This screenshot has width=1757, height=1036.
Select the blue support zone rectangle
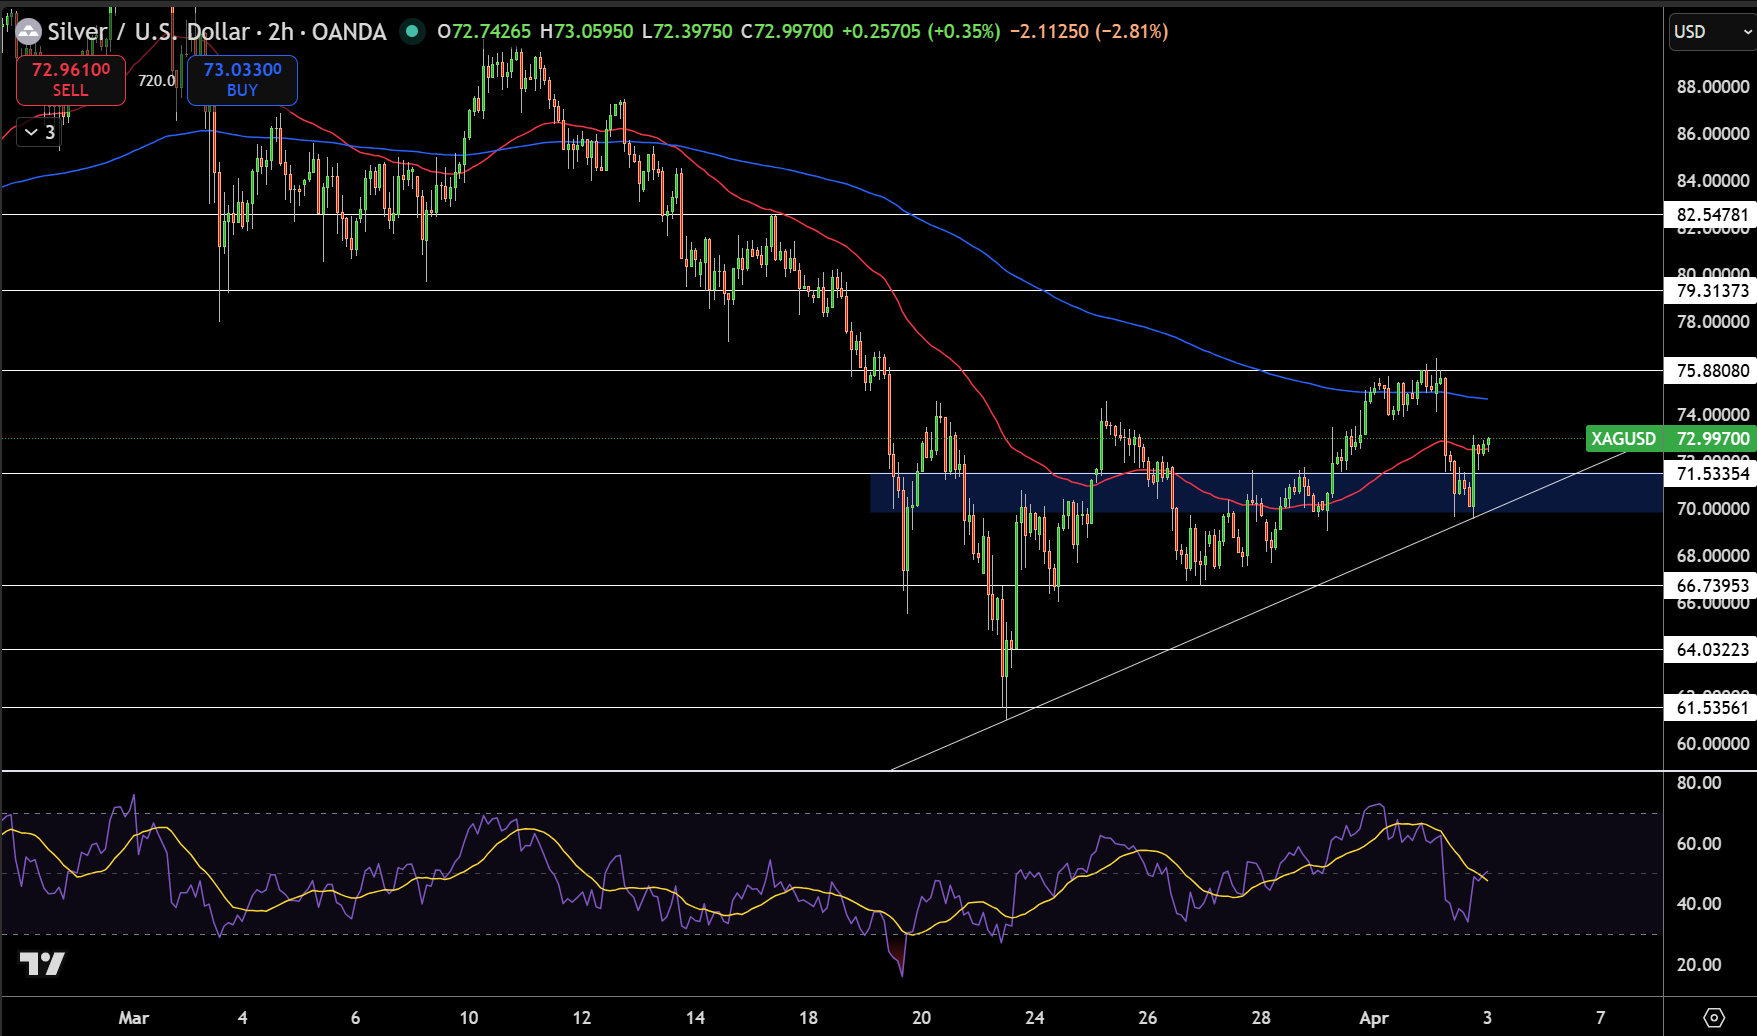1266,493
